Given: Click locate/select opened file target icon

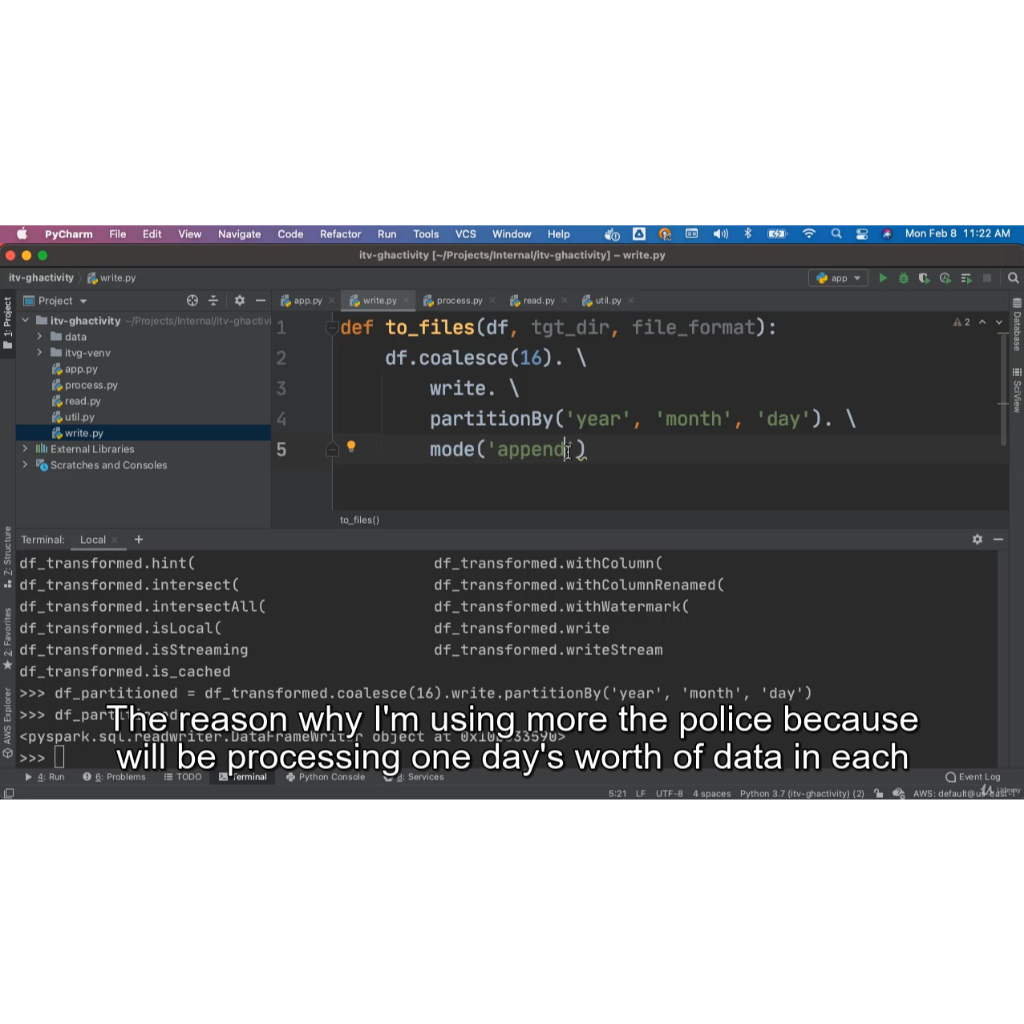Looking at the screenshot, I should point(192,300).
